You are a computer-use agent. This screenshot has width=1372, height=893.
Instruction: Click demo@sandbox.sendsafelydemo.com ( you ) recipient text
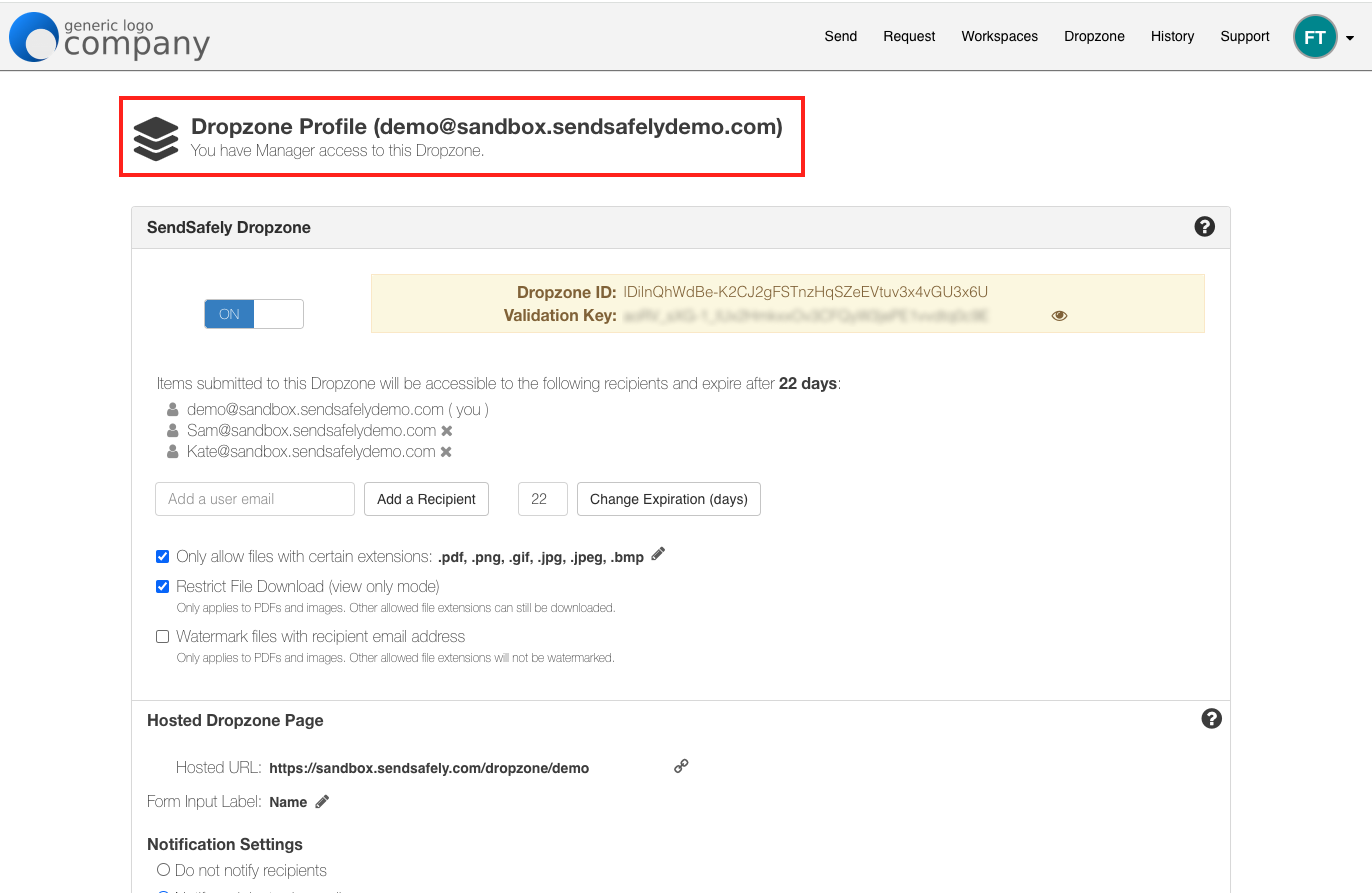(x=338, y=409)
